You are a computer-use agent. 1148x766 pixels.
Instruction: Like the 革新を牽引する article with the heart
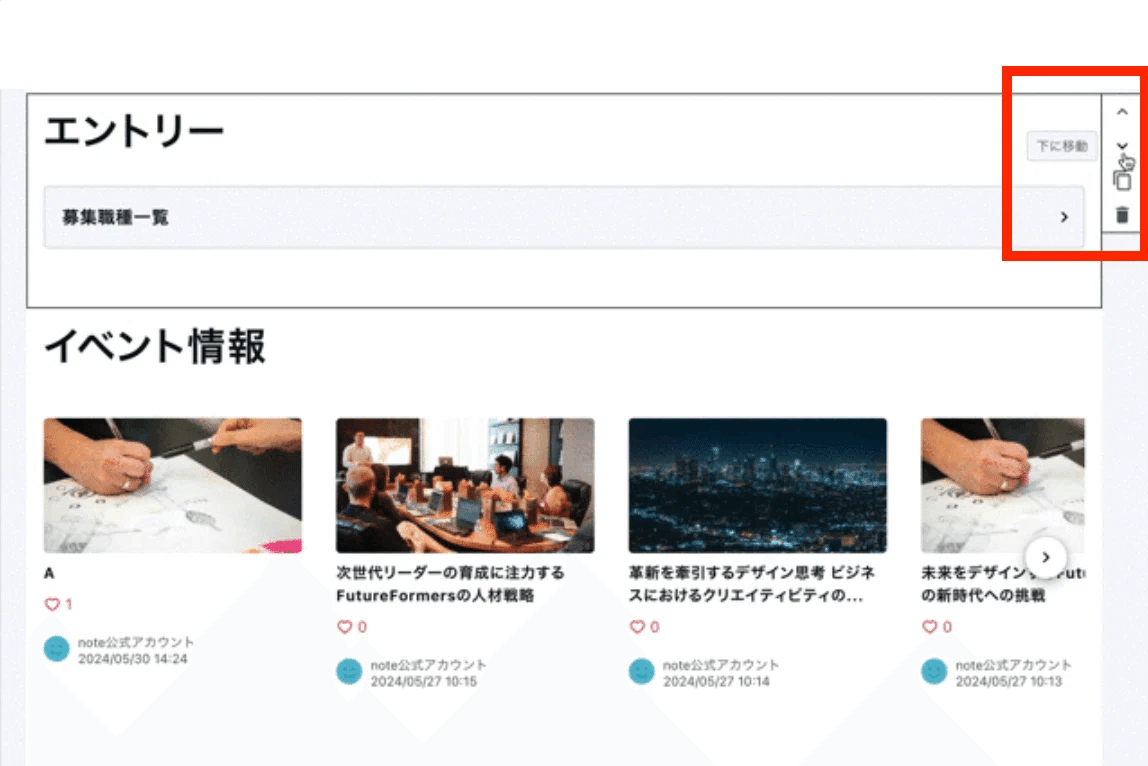click(637, 627)
